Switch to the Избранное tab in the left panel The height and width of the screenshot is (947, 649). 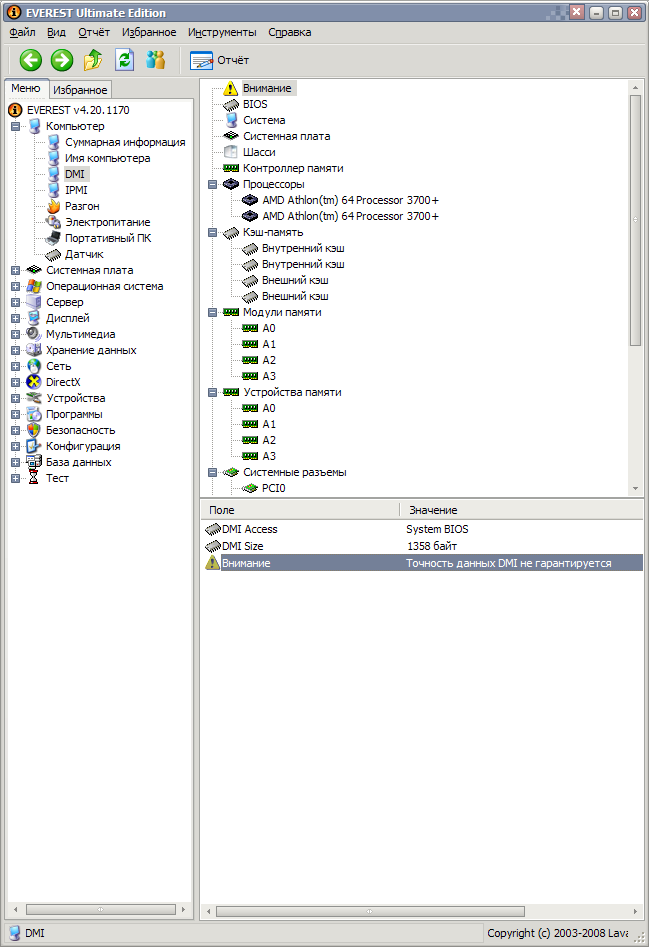point(80,89)
